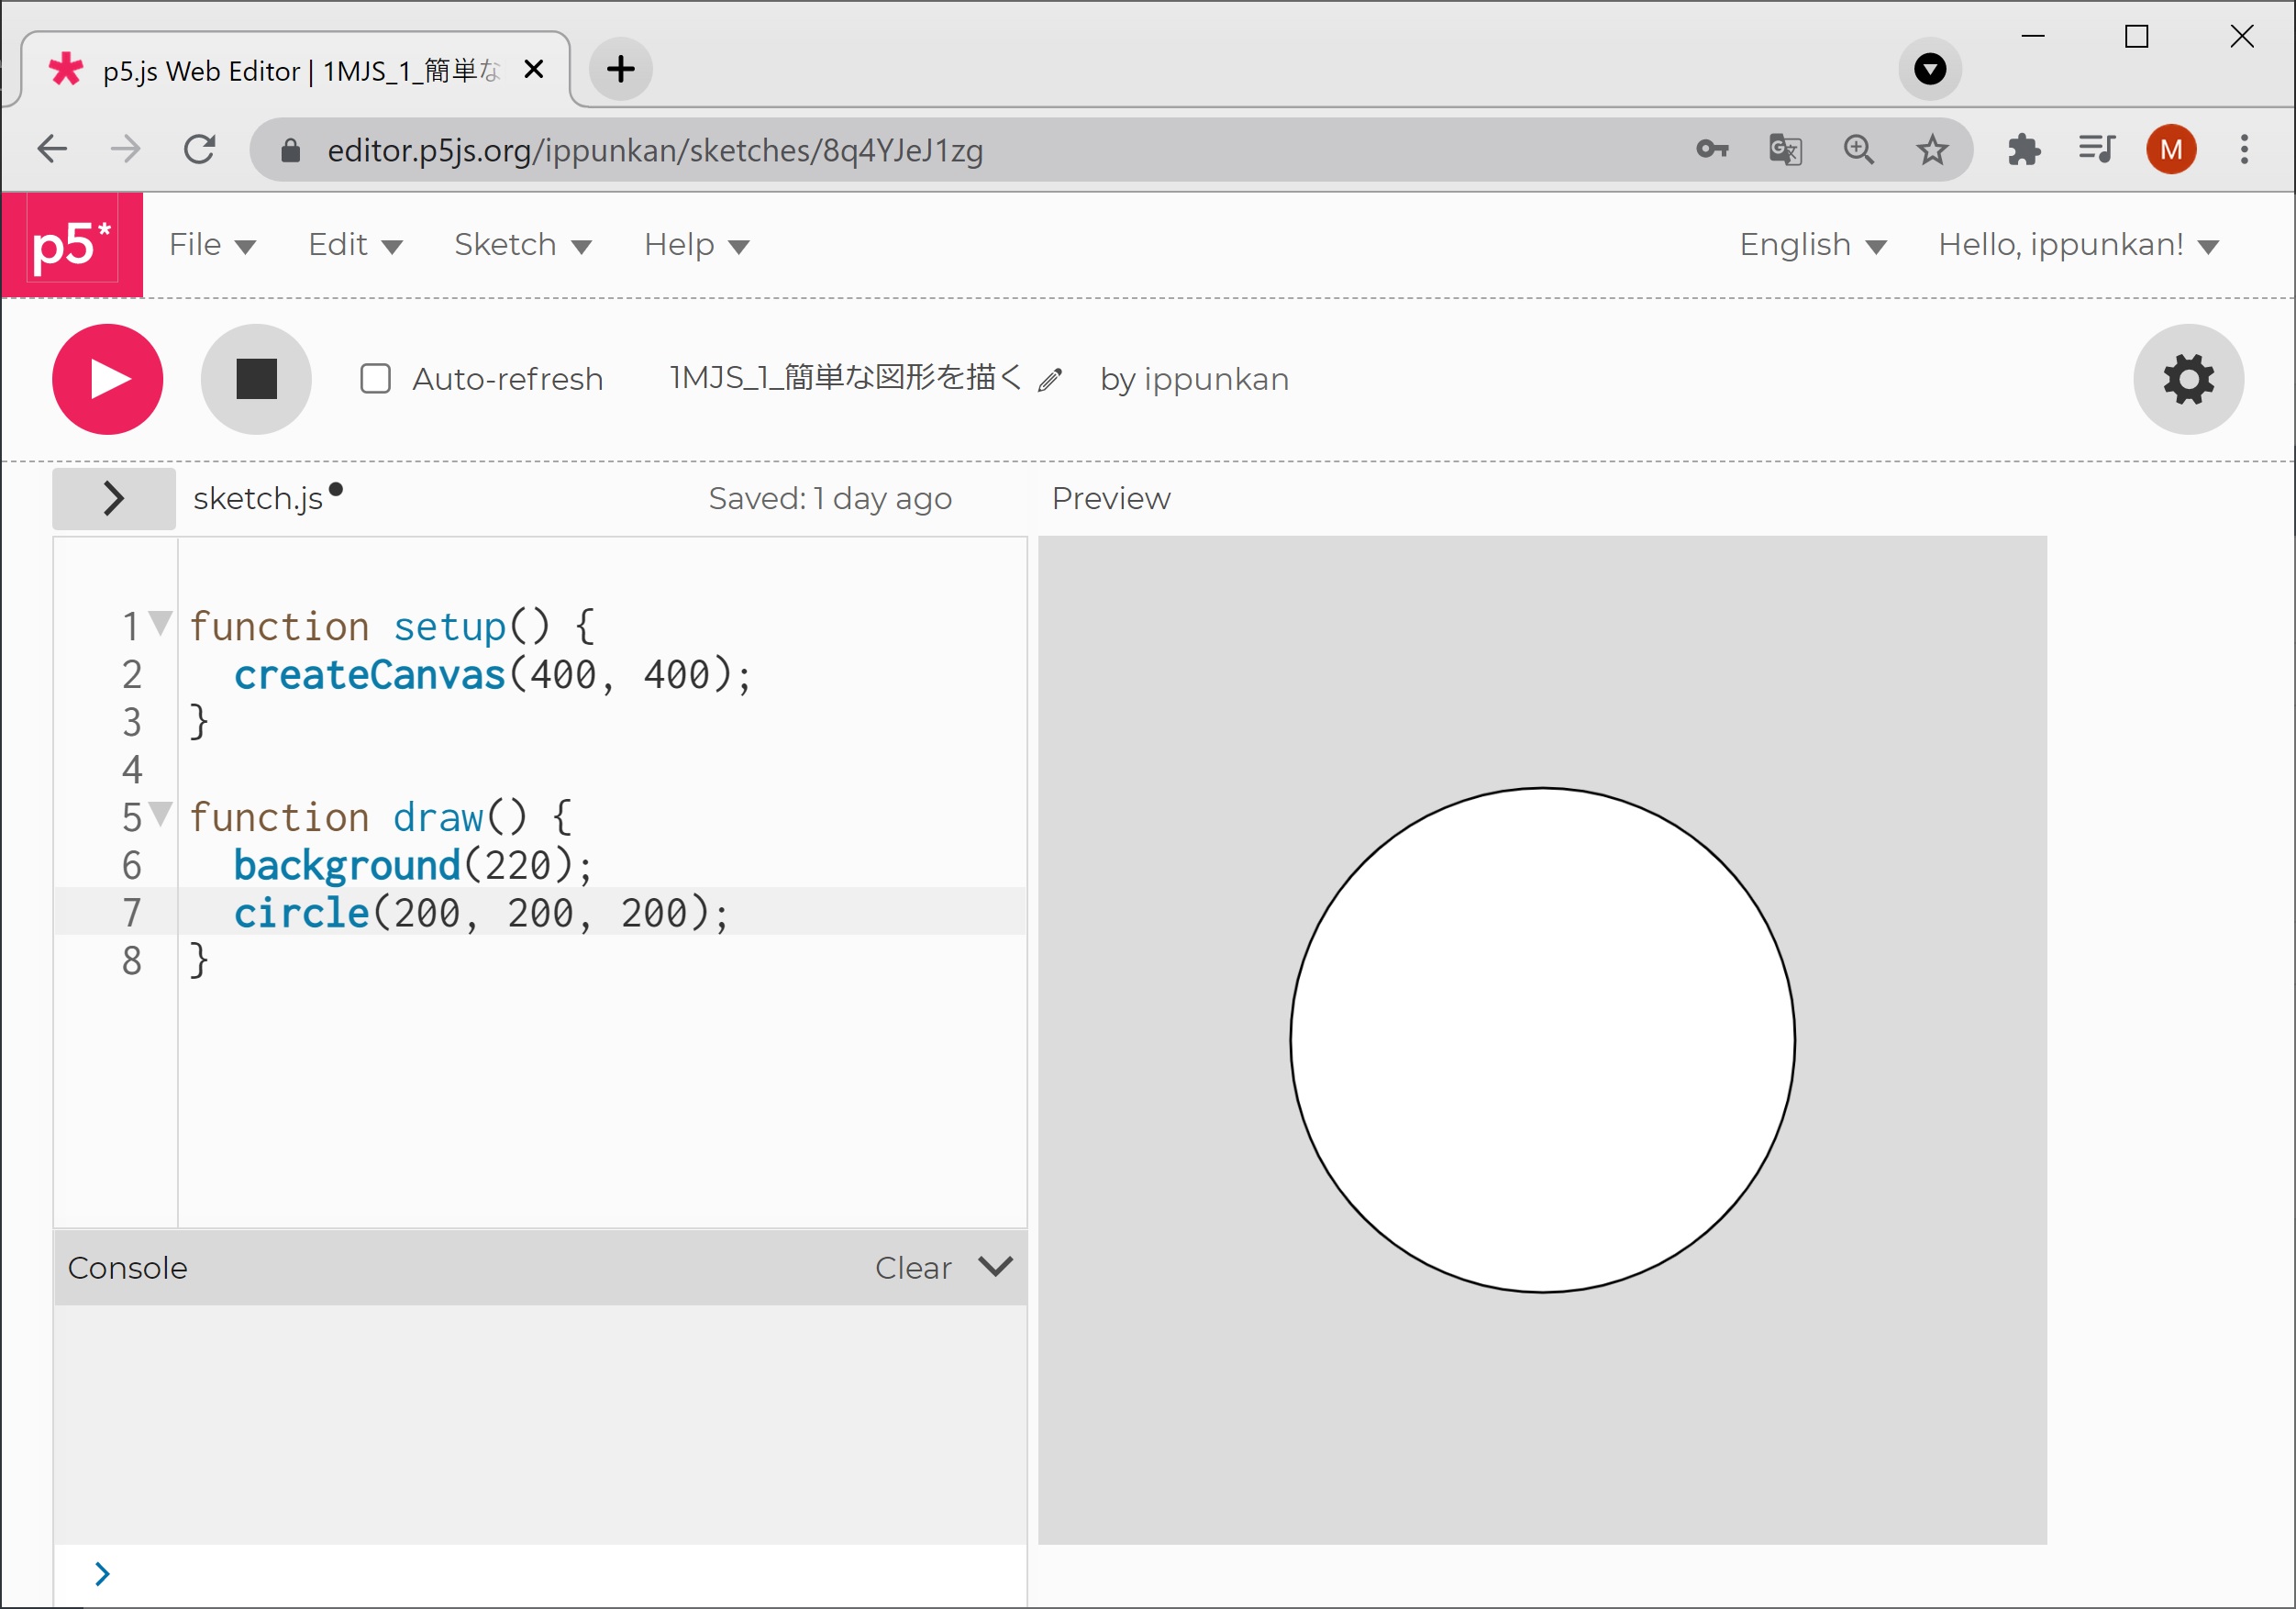Open the ippunkan author link
The image size is (2296, 1609).
1216,380
